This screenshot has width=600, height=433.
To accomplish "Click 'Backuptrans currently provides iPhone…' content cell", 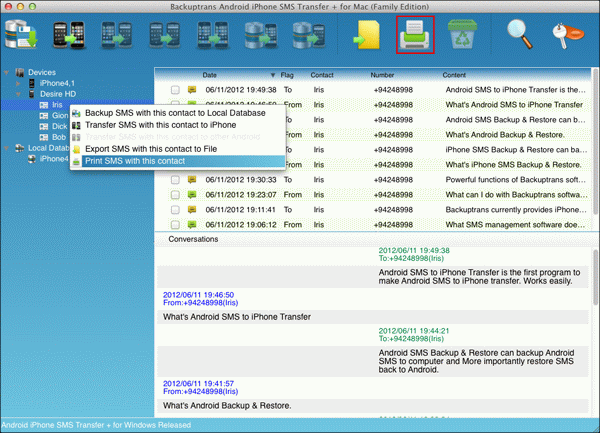I will coord(516,210).
